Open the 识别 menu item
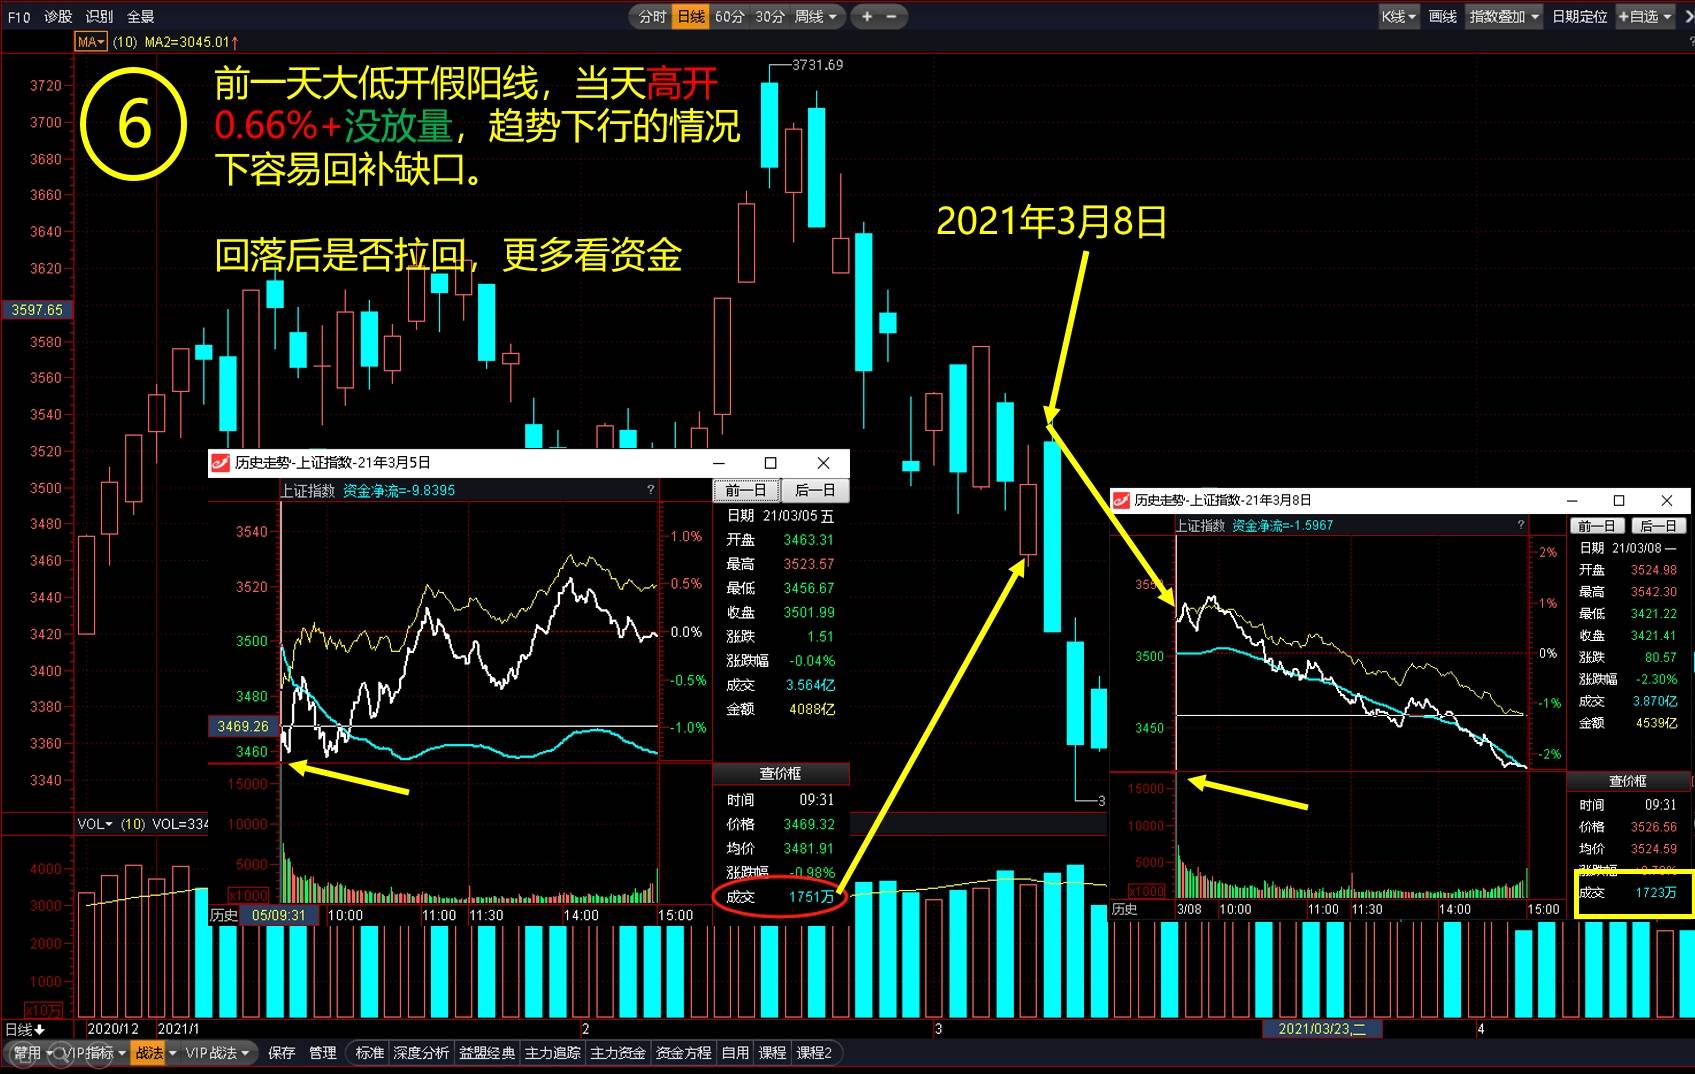The height and width of the screenshot is (1074, 1695). point(99,17)
